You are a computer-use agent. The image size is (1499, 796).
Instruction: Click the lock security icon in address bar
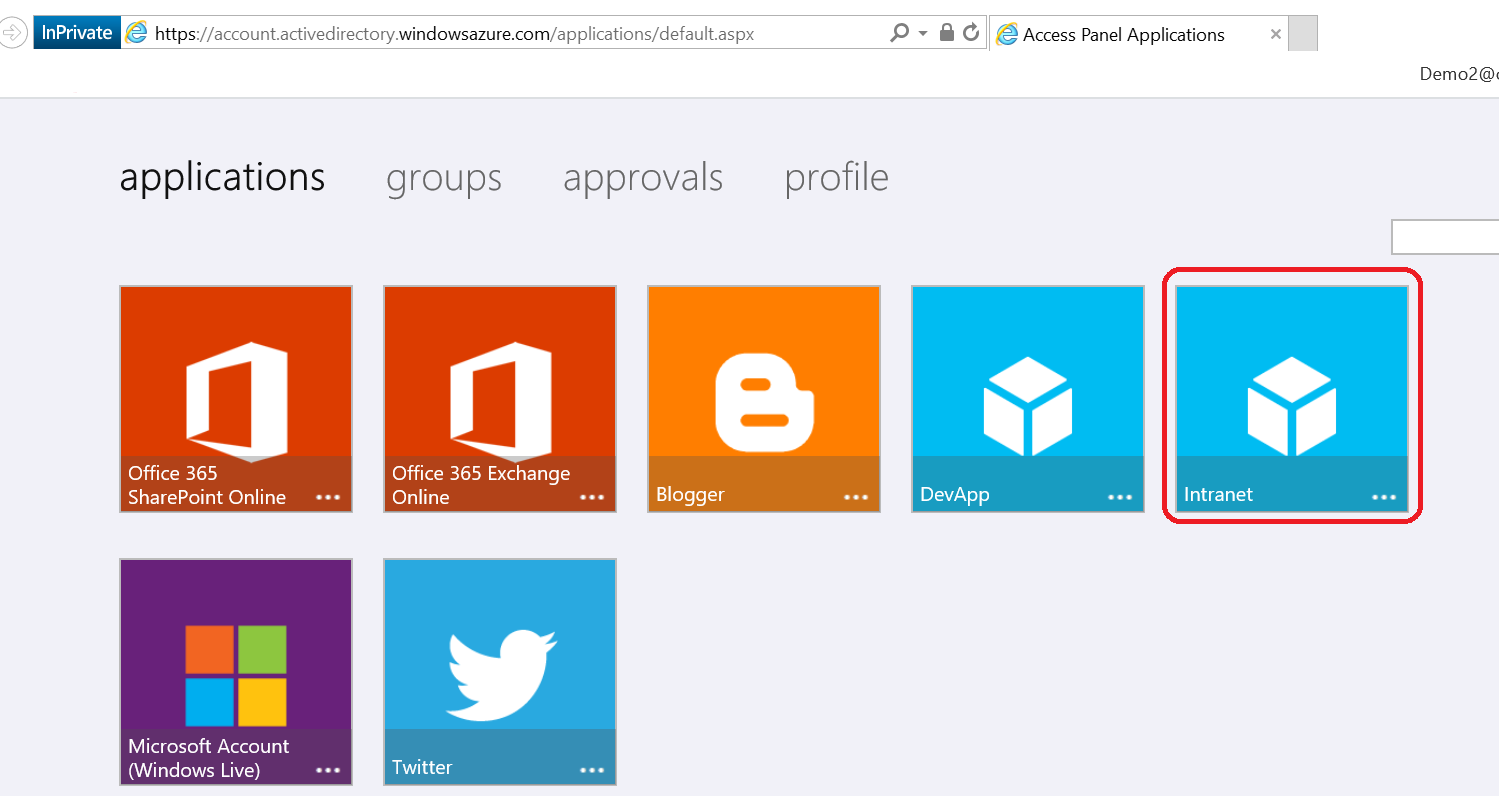coord(946,33)
